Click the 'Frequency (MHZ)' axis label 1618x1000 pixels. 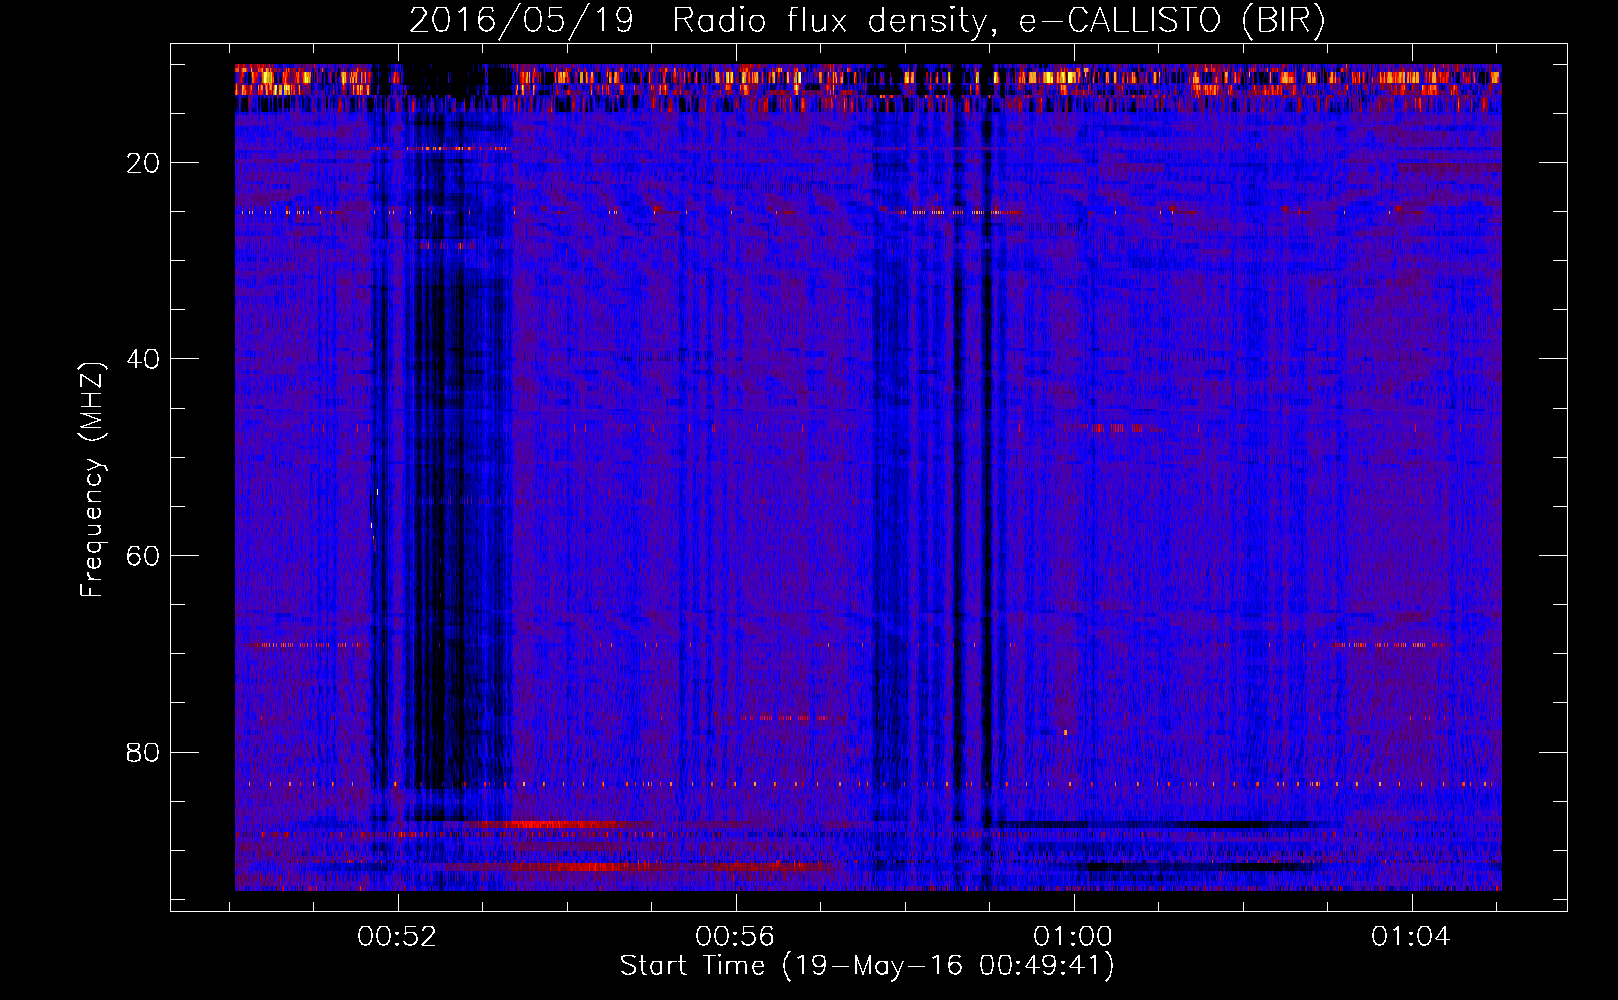click(92, 479)
